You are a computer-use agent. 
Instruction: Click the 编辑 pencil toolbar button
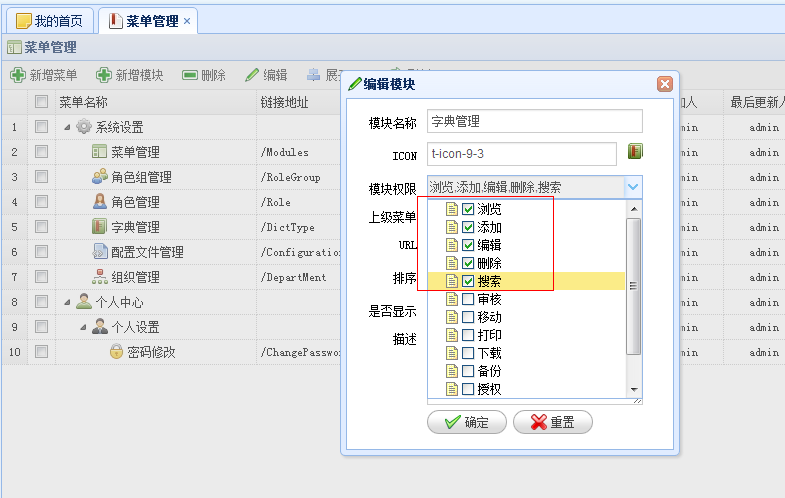pos(266,75)
